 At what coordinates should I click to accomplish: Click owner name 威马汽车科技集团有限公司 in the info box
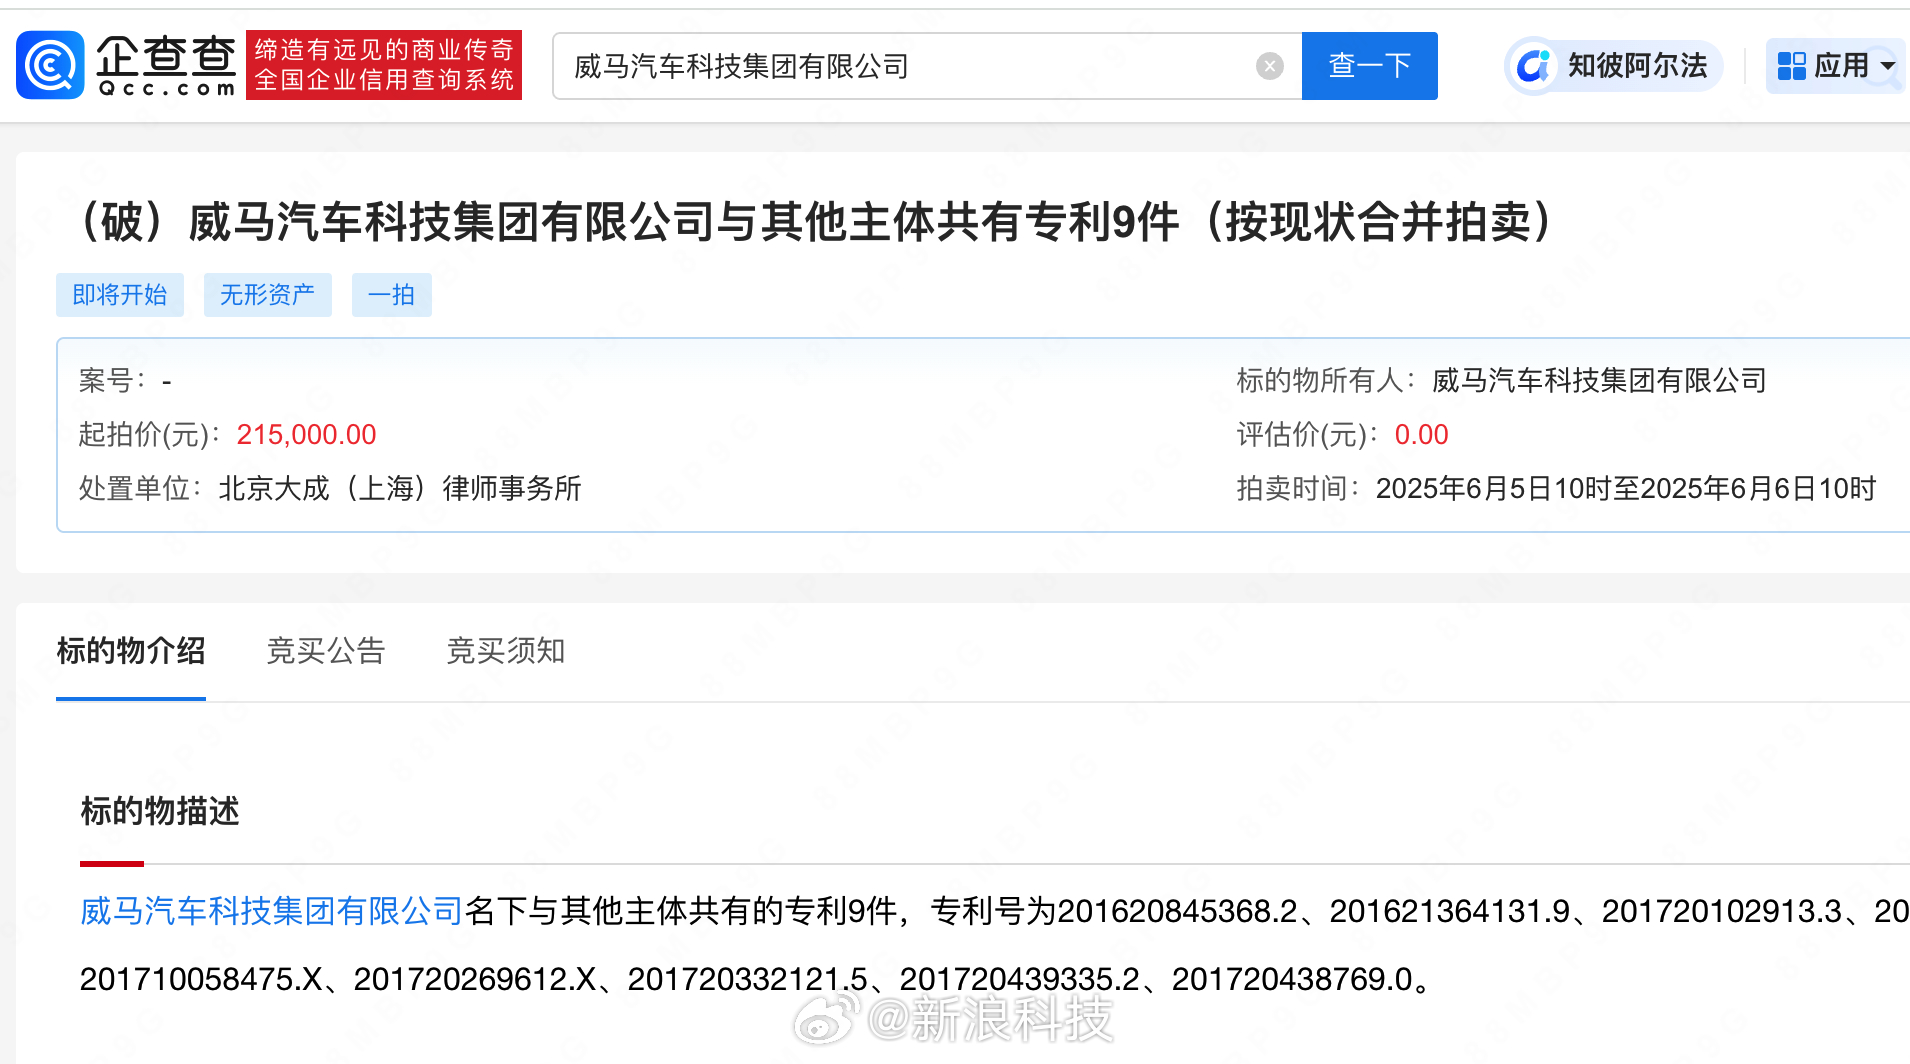click(x=1599, y=380)
